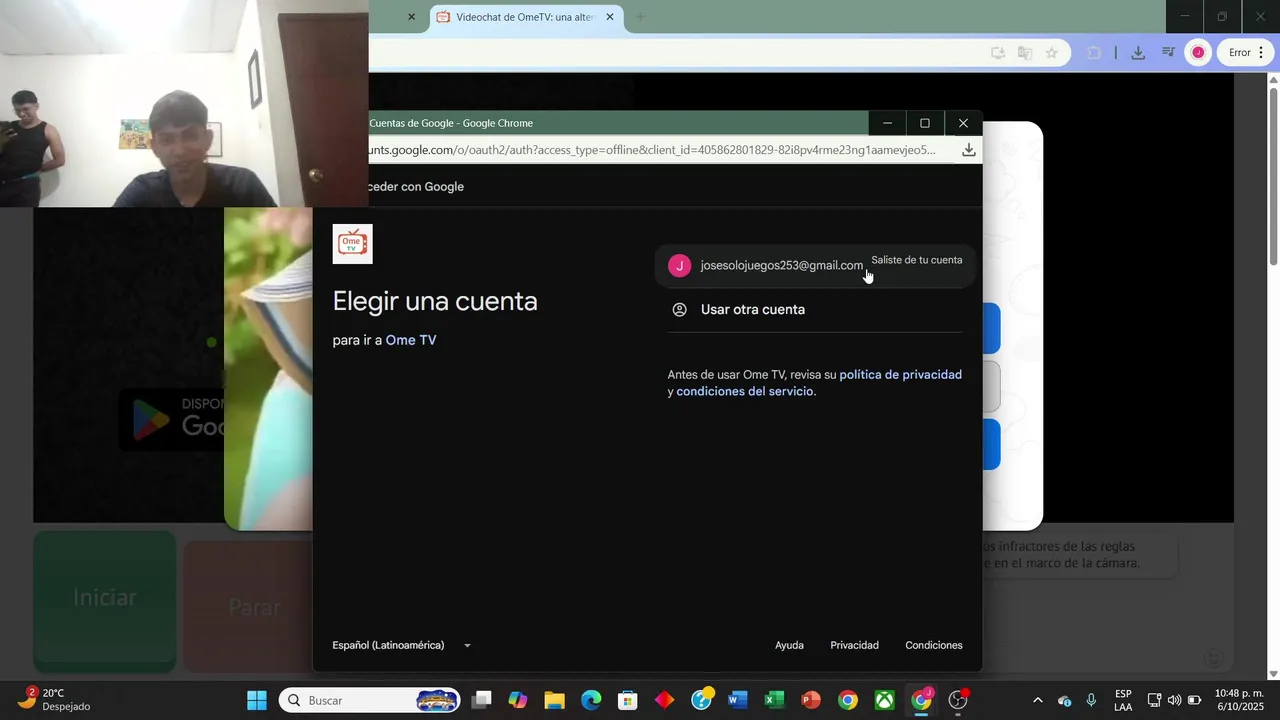Open the Chrome taskbar icon with the J badge
The image size is (1280, 720).
(x=921, y=700)
